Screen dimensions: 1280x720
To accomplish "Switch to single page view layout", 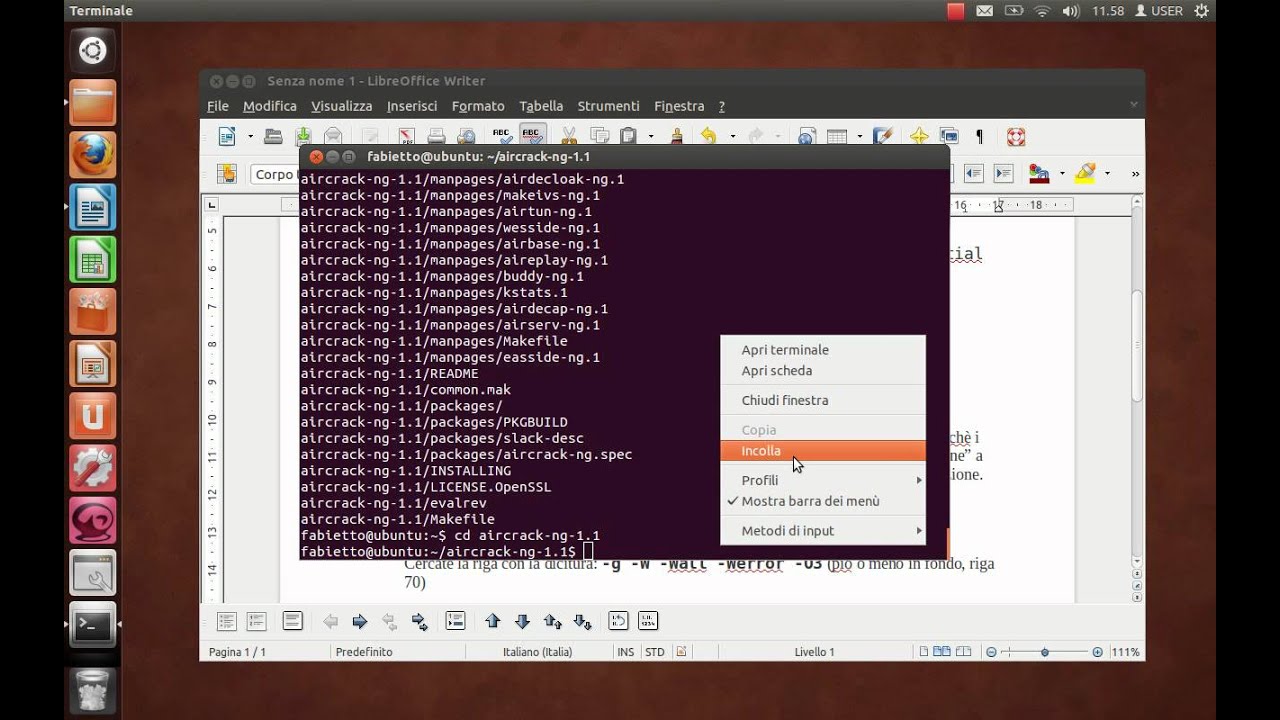I will 923,652.
